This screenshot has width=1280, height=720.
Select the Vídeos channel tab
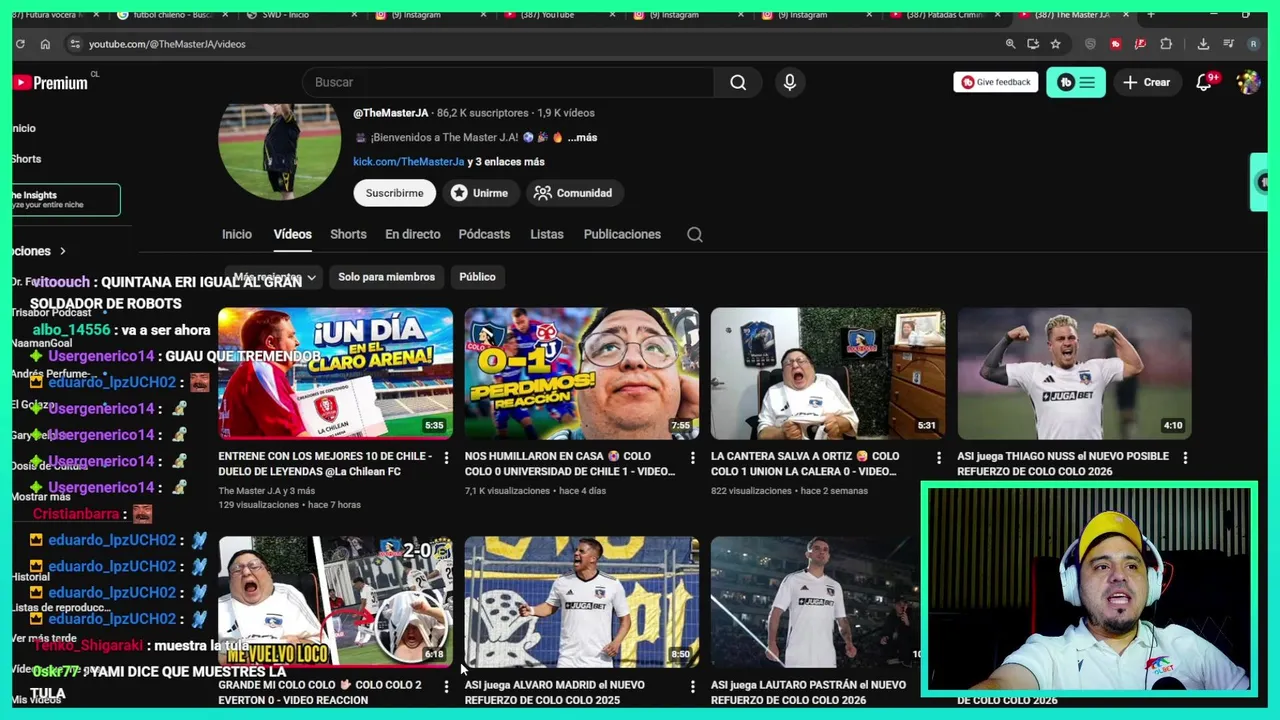coord(293,234)
